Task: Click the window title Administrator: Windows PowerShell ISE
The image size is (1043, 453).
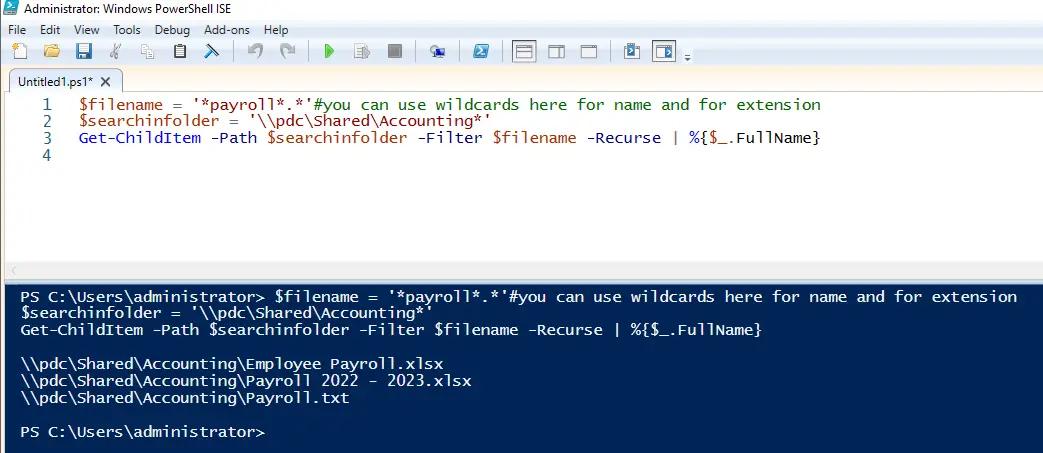Action: pos(128,9)
